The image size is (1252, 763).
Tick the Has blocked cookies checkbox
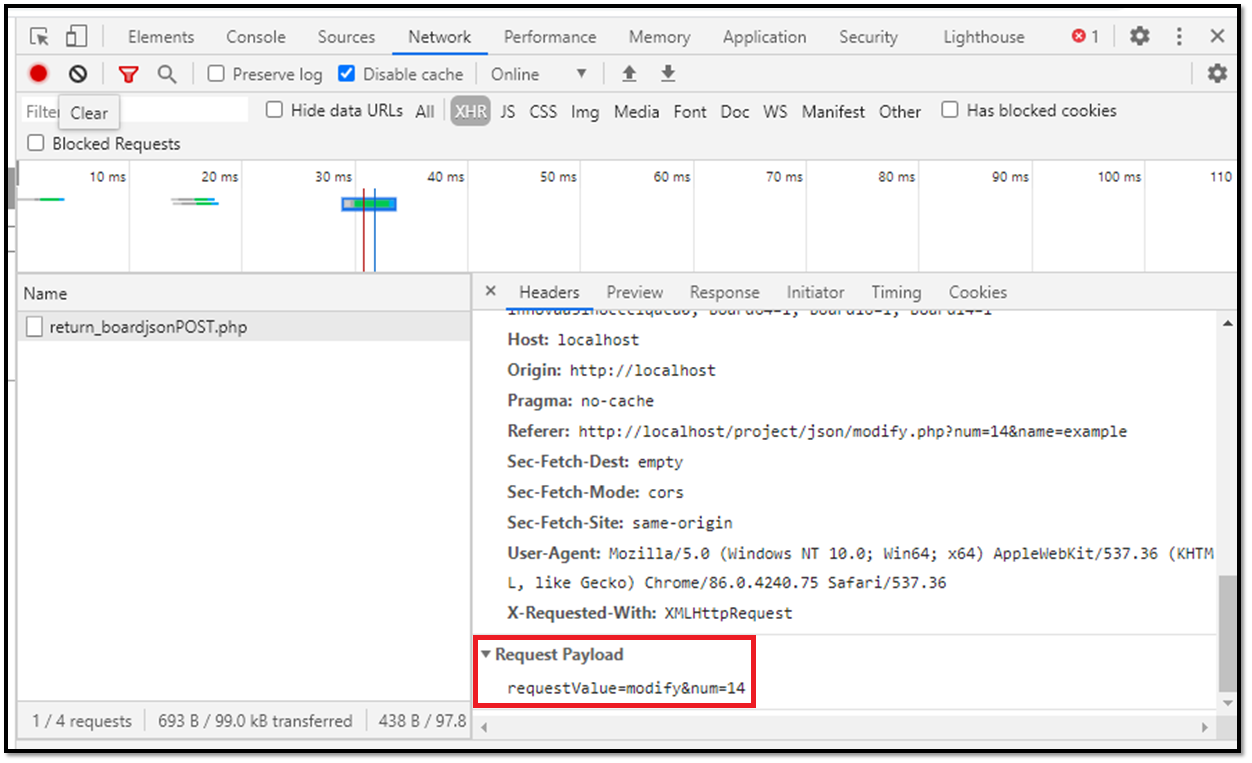[950, 111]
